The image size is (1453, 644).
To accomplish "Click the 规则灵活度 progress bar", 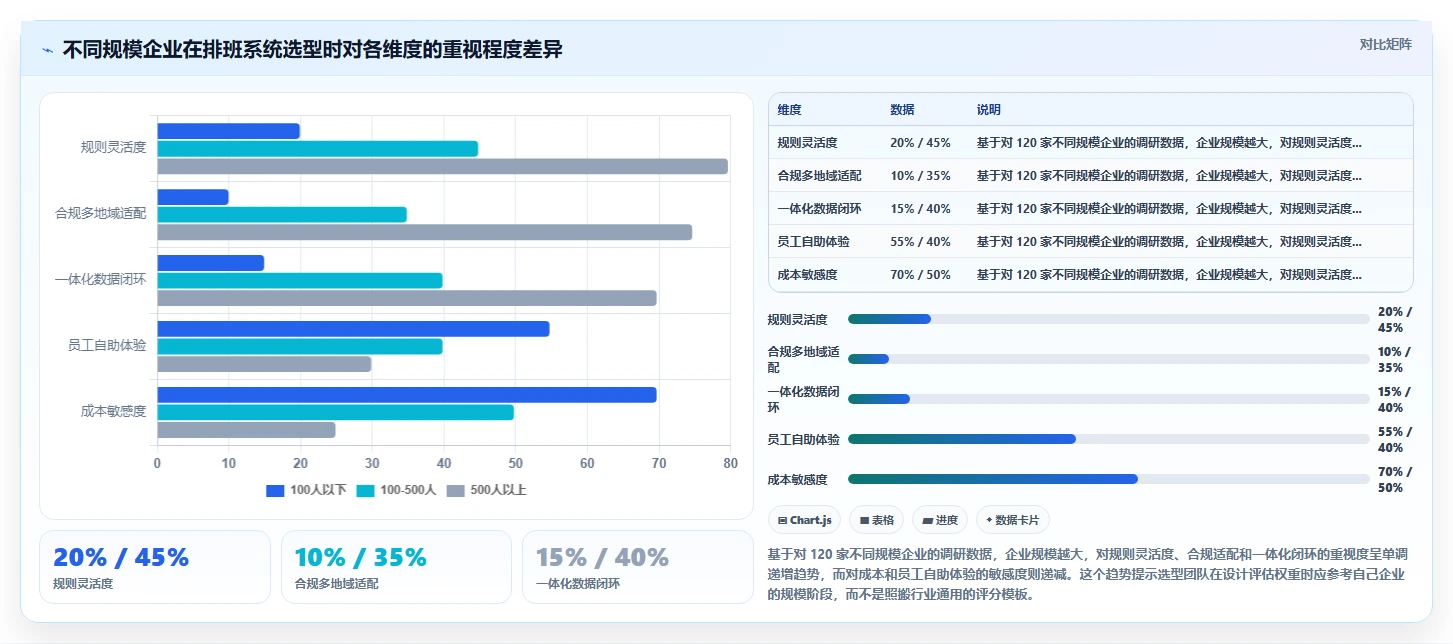I will point(1109,319).
